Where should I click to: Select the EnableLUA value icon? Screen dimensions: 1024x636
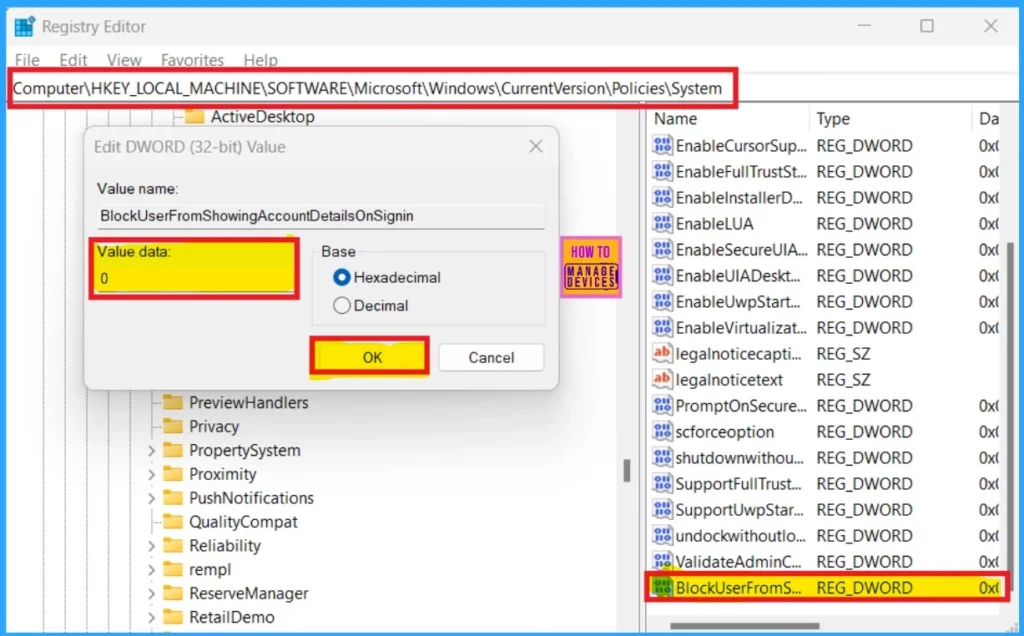[662, 223]
